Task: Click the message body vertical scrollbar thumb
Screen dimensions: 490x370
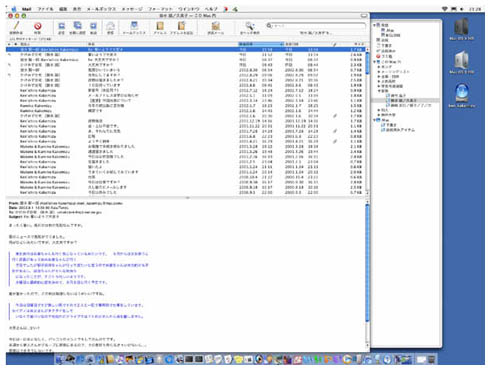Action: (368, 263)
